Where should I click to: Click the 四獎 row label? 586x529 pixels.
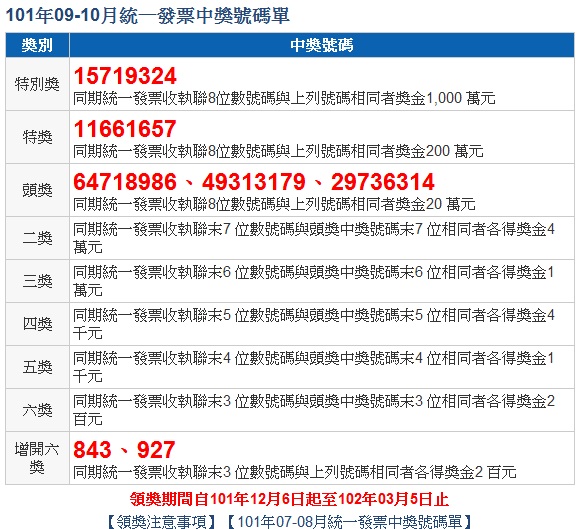coord(37,324)
